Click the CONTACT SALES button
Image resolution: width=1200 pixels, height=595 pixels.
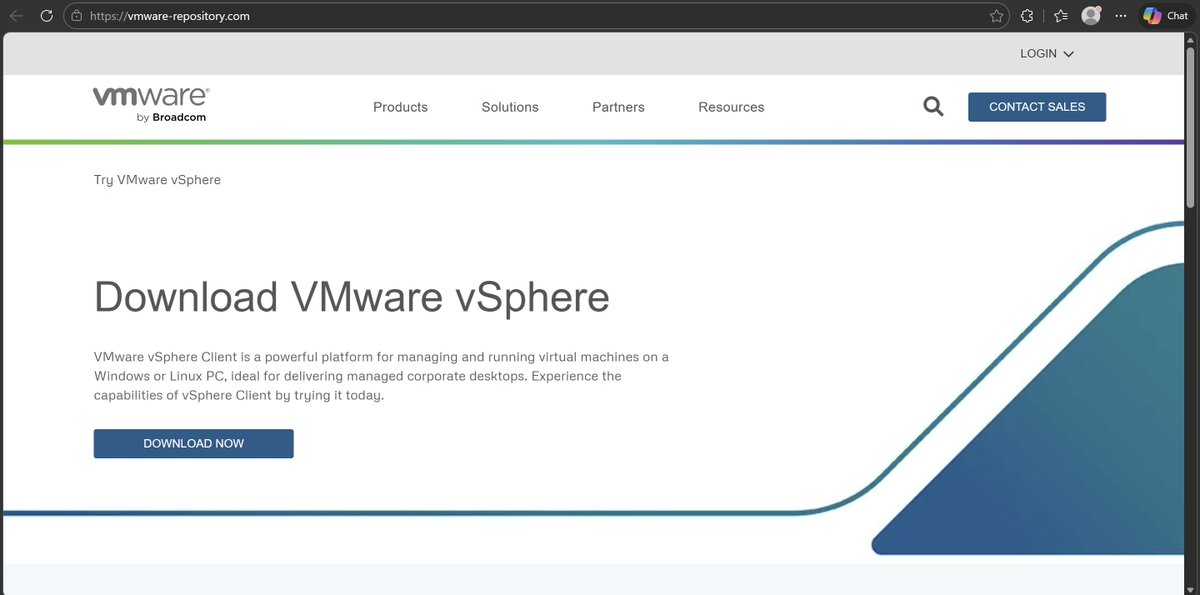1037,107
